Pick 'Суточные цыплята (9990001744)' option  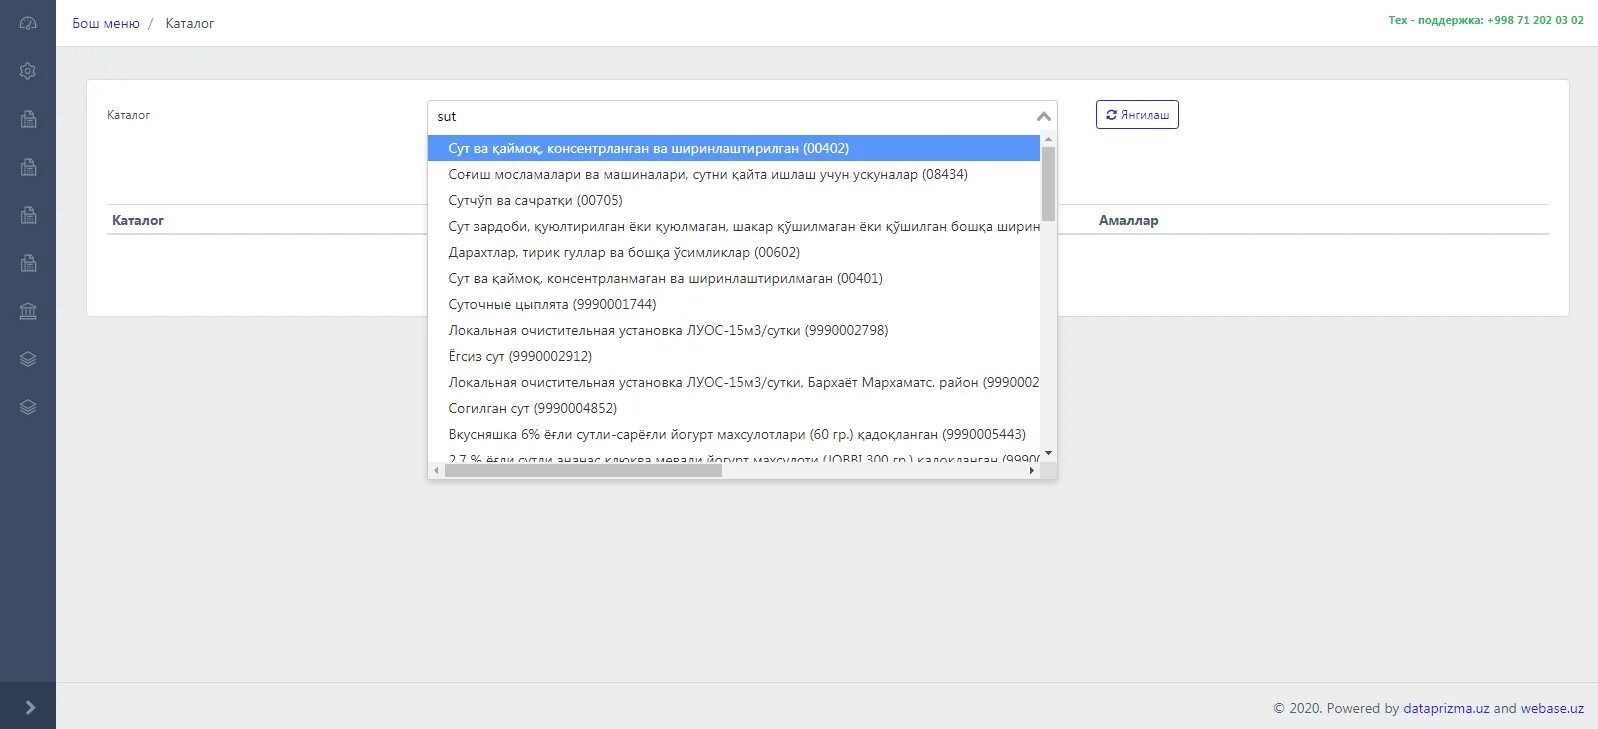click(734, 304)
